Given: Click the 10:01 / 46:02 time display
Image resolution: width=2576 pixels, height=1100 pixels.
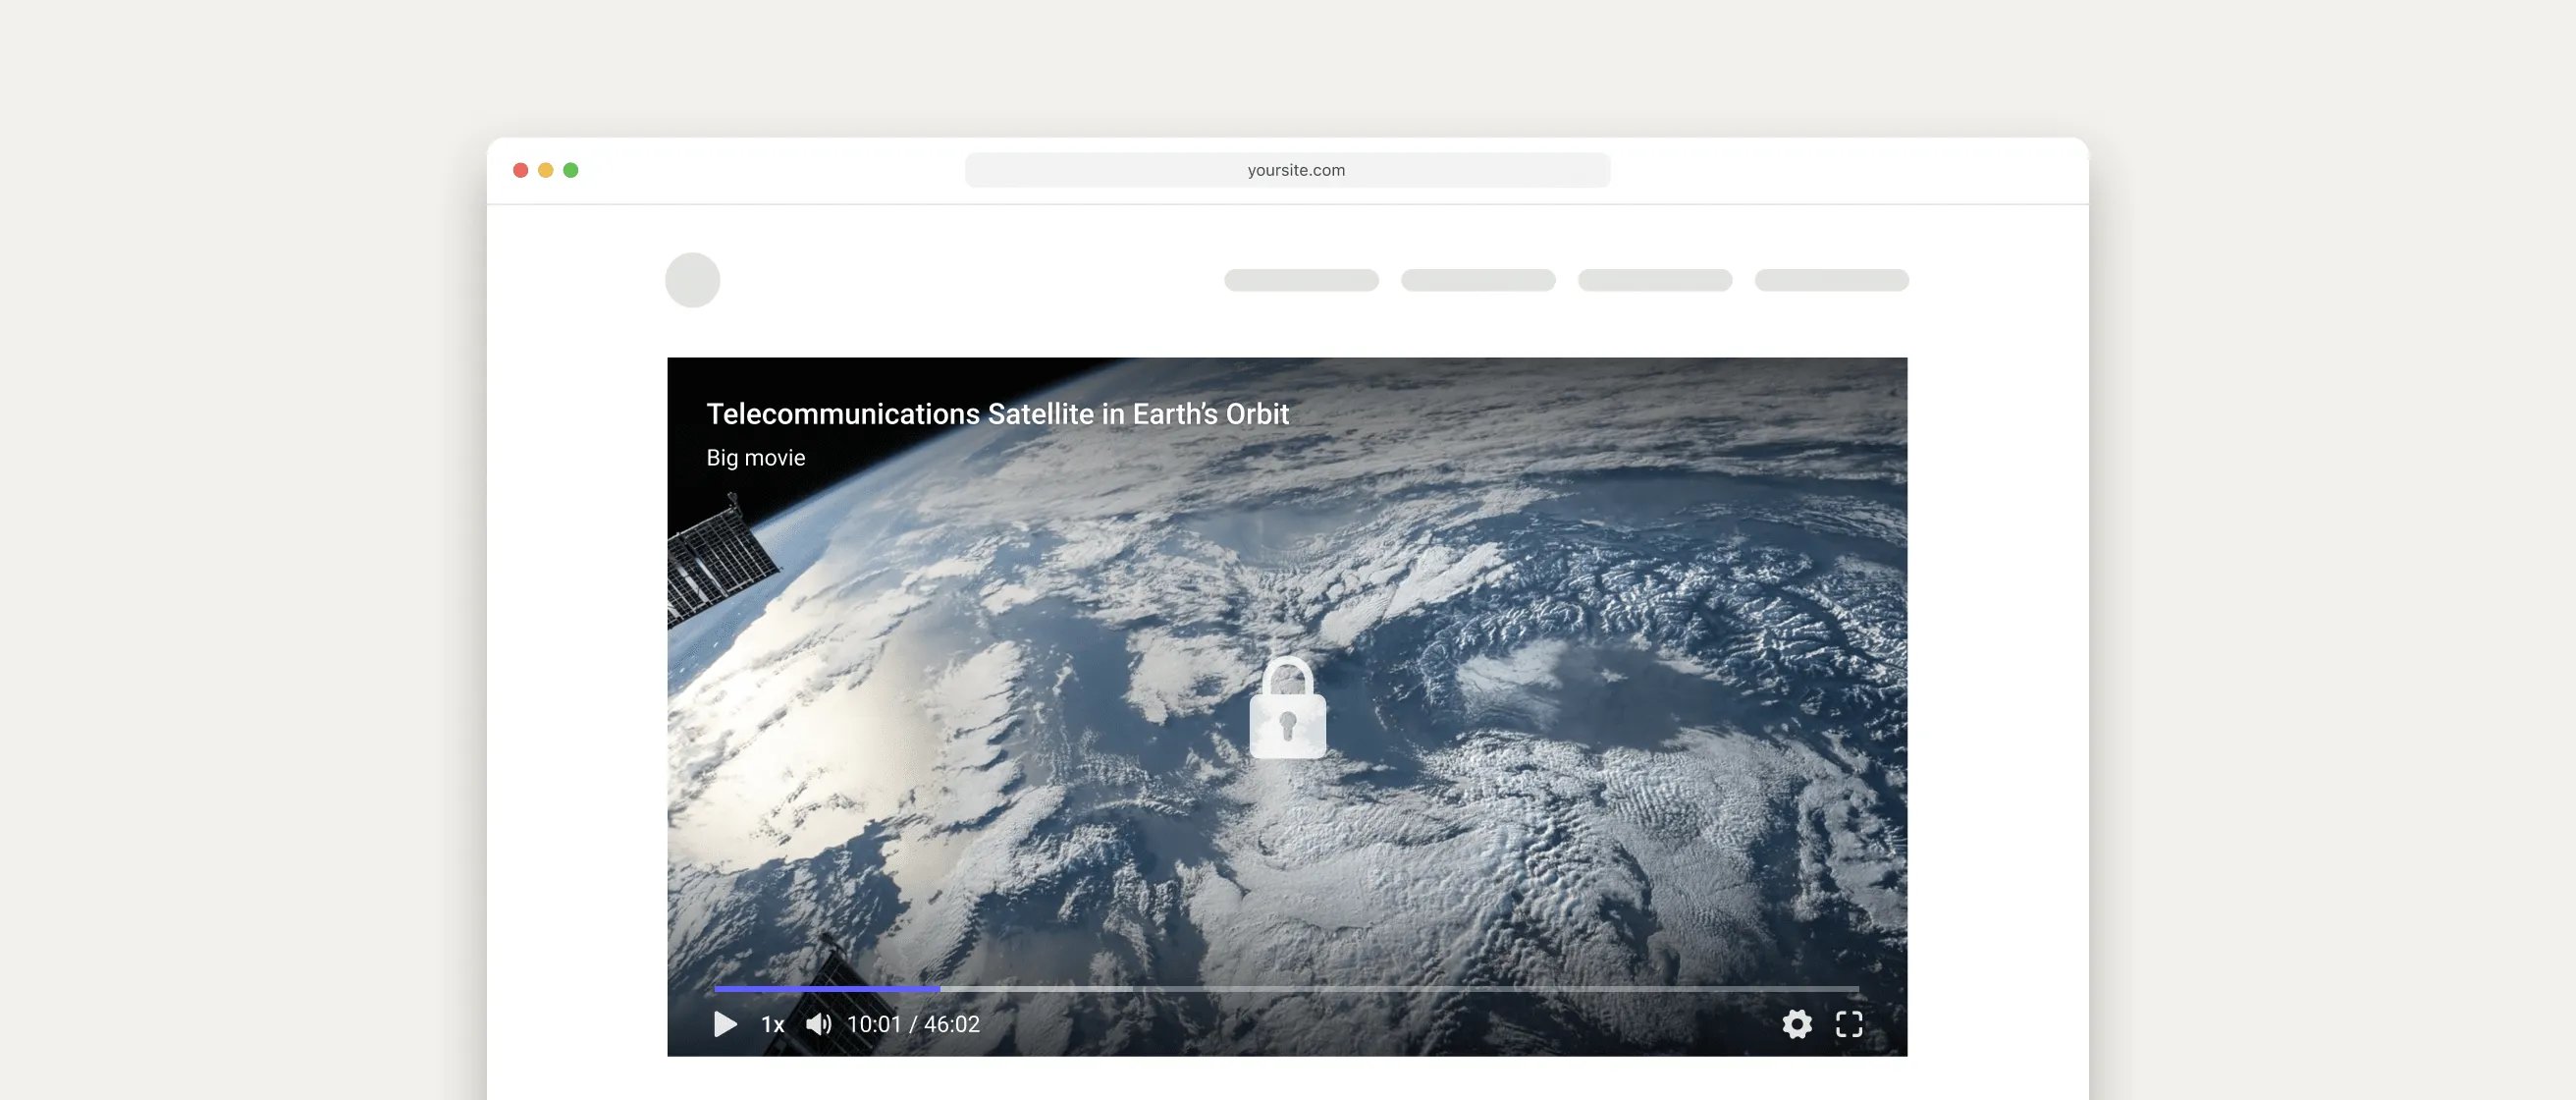Looking at the screenshot, I should [x=913, y=1024].
